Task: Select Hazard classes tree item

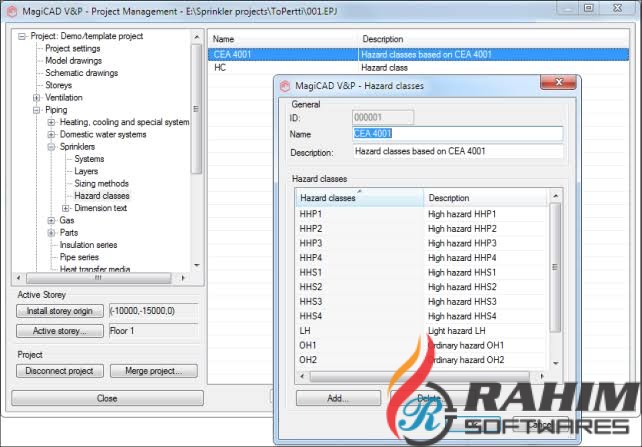Action: (x=102, y=196)
